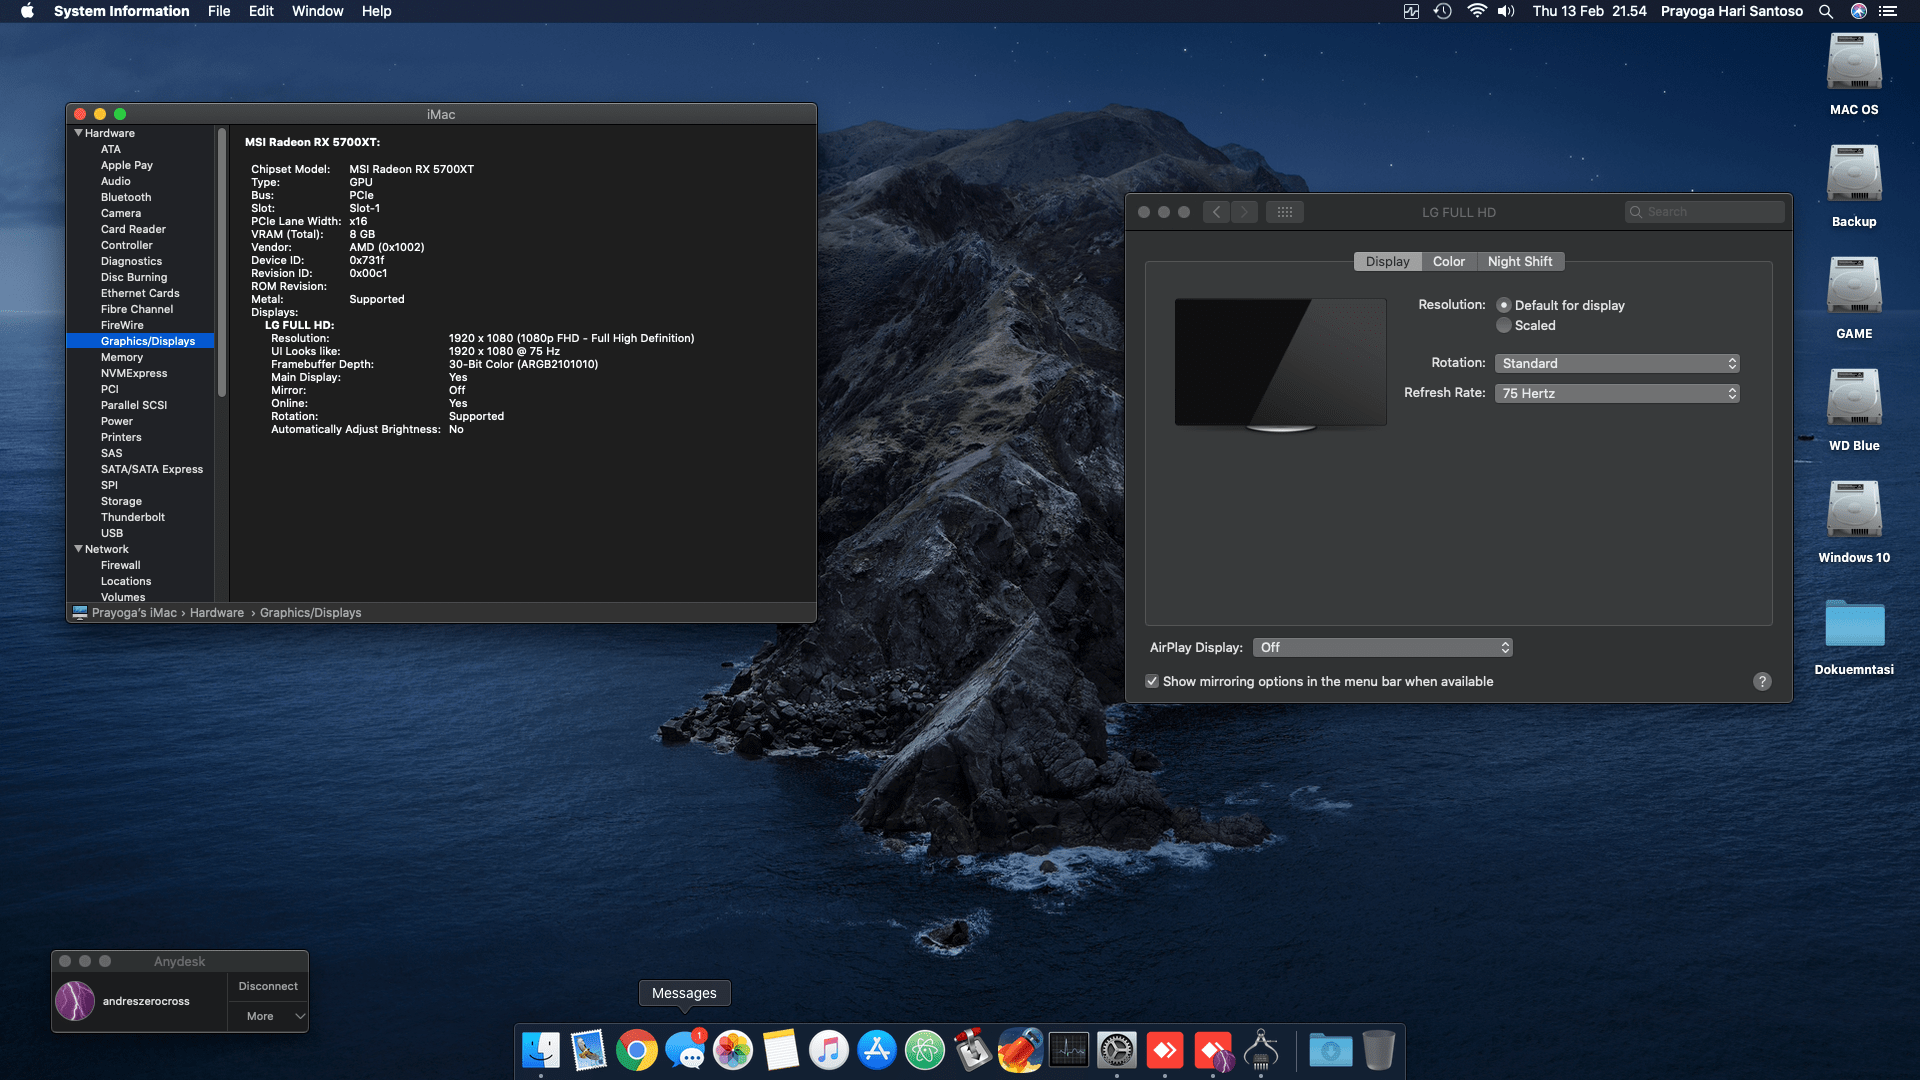Open Activity Monitor from the Dock
1920x1080 pixels.
click(x=1068, y=1050)
